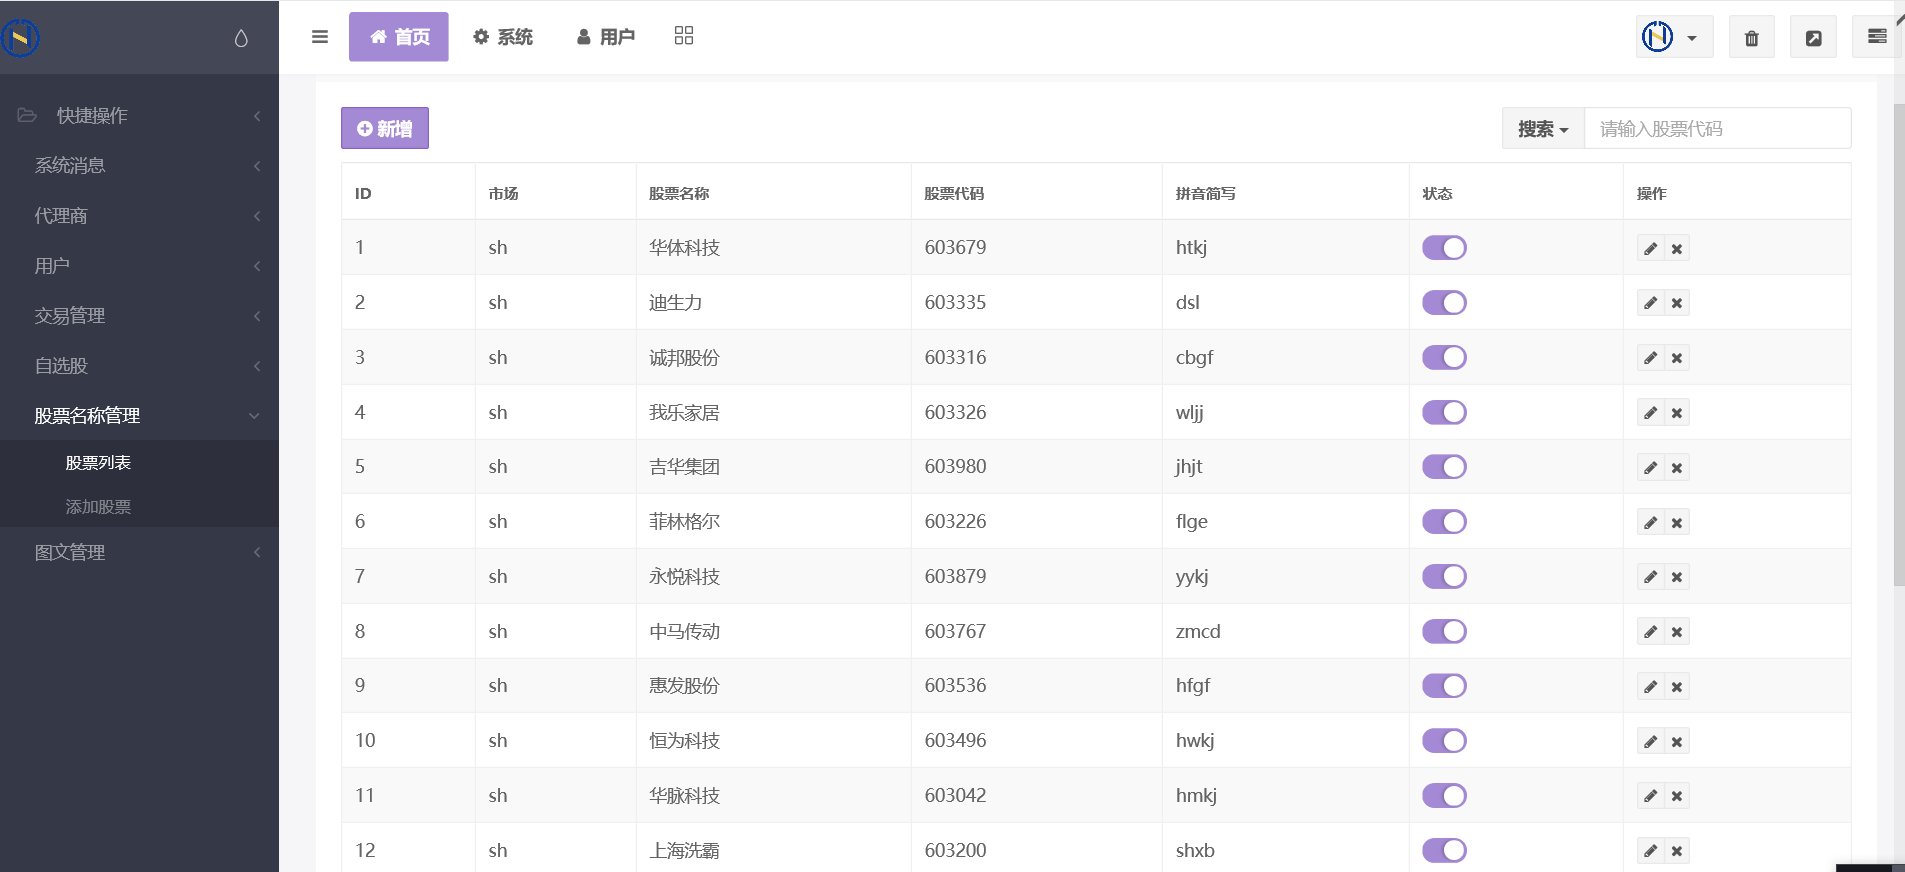Expand 用户 section in the sidebar
This screenshot has height=872, width=1905.
point(139,266)
